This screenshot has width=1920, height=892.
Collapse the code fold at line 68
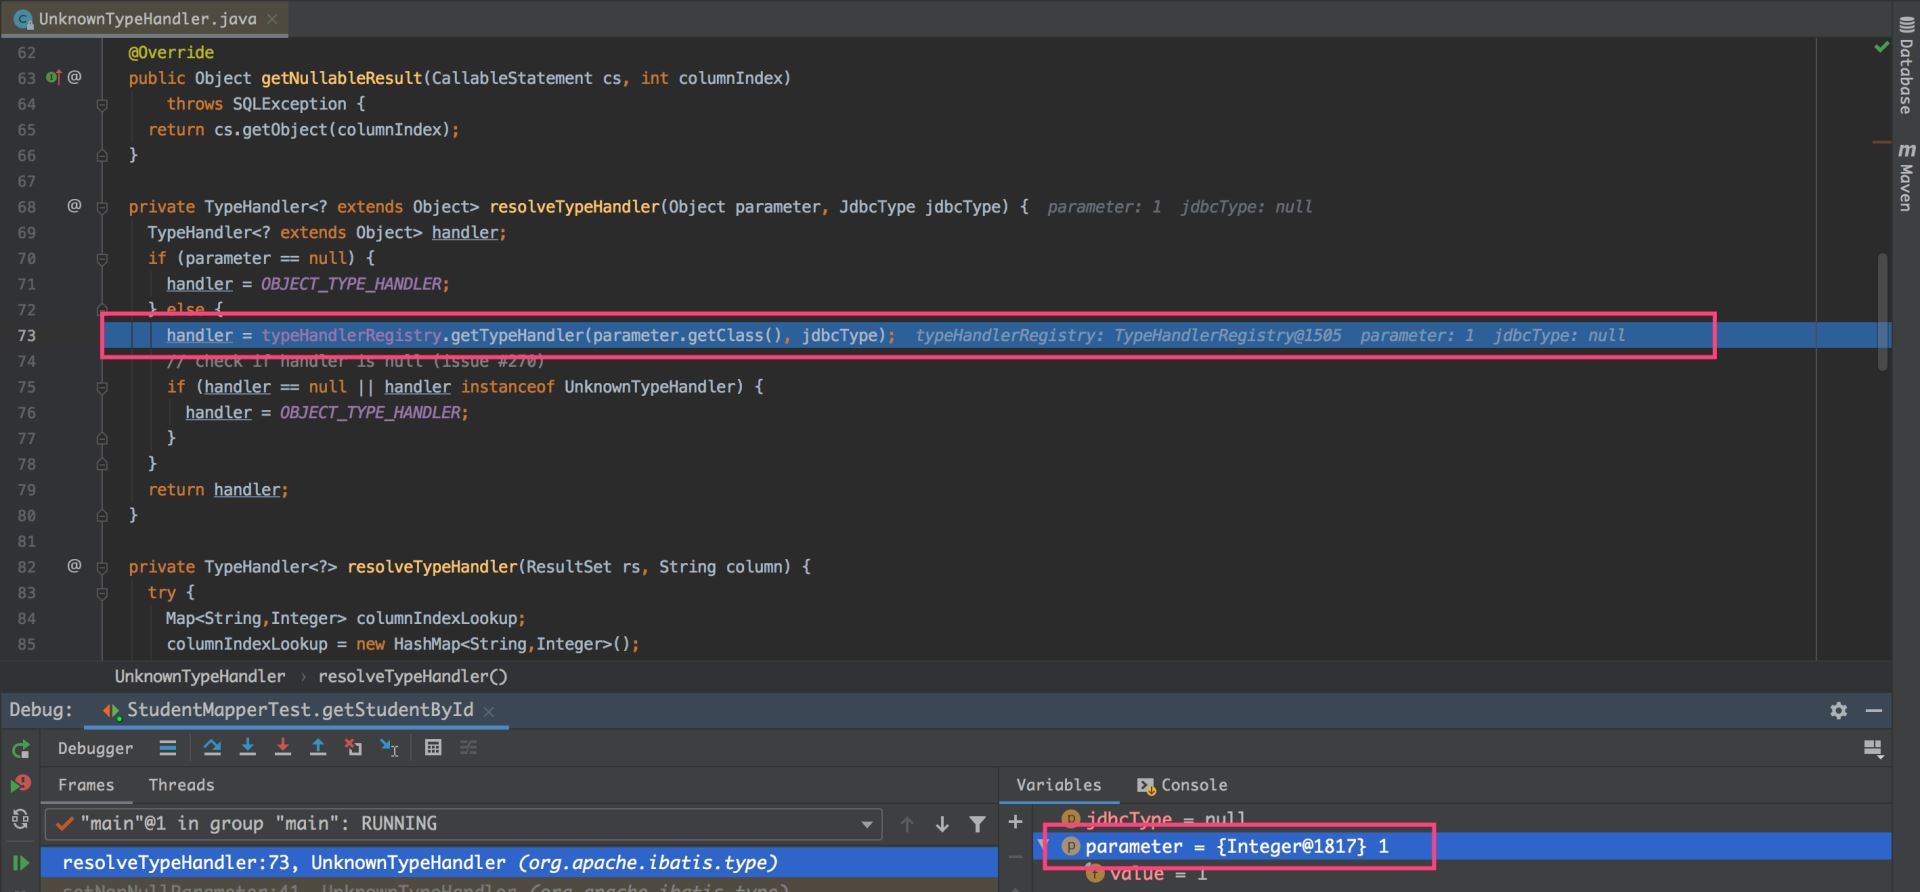(102, 207)
